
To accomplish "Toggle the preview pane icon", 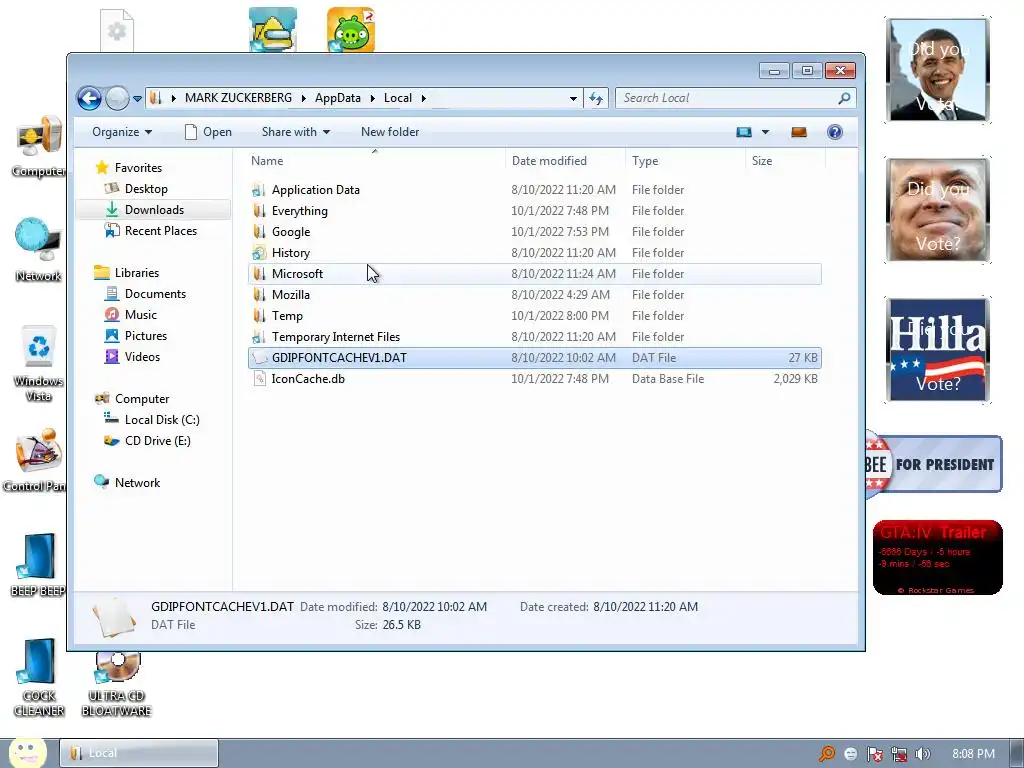I will (x=799, y=132).
